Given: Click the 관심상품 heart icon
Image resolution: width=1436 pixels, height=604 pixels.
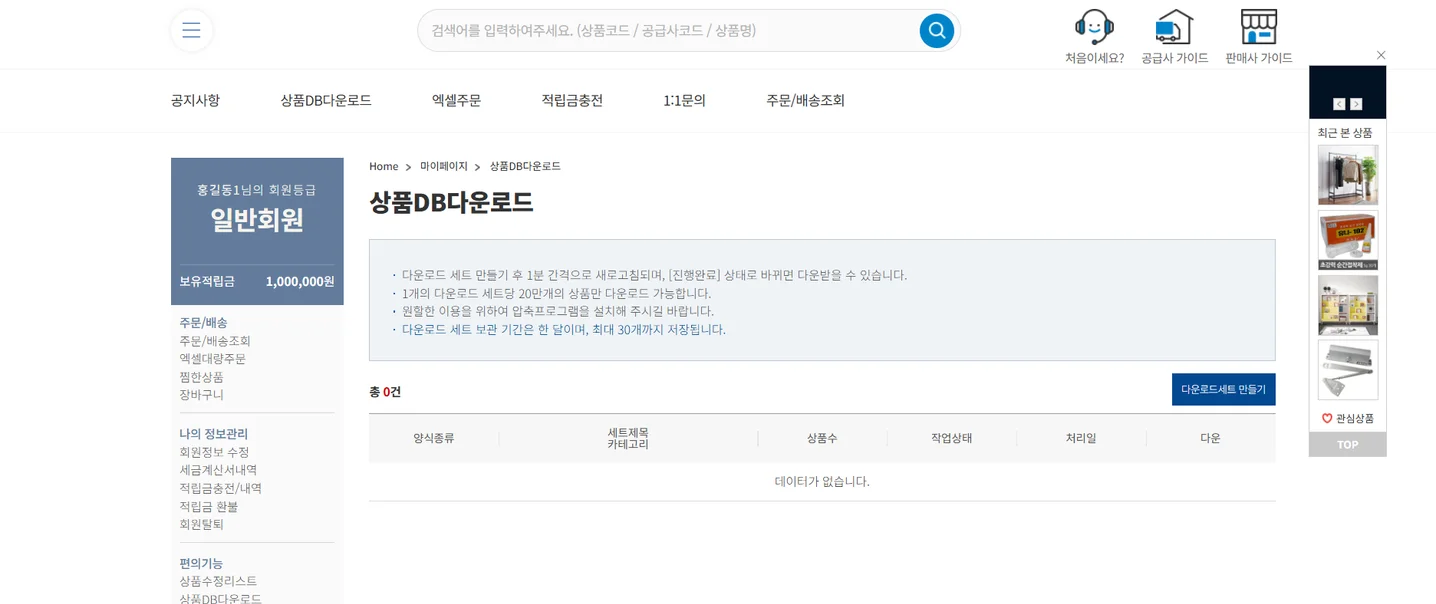Looking at the screenshot, I should pyautogui.click(x=1327, y=418).
